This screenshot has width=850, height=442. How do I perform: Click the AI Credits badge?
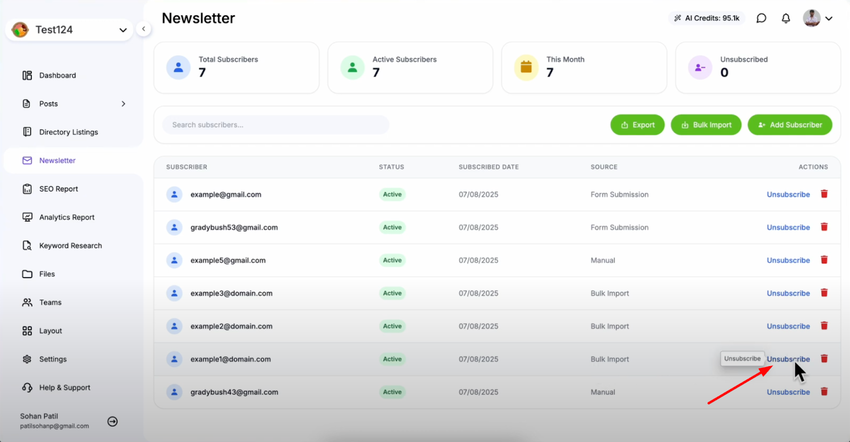pyautogui.click(x=706, y=18)
